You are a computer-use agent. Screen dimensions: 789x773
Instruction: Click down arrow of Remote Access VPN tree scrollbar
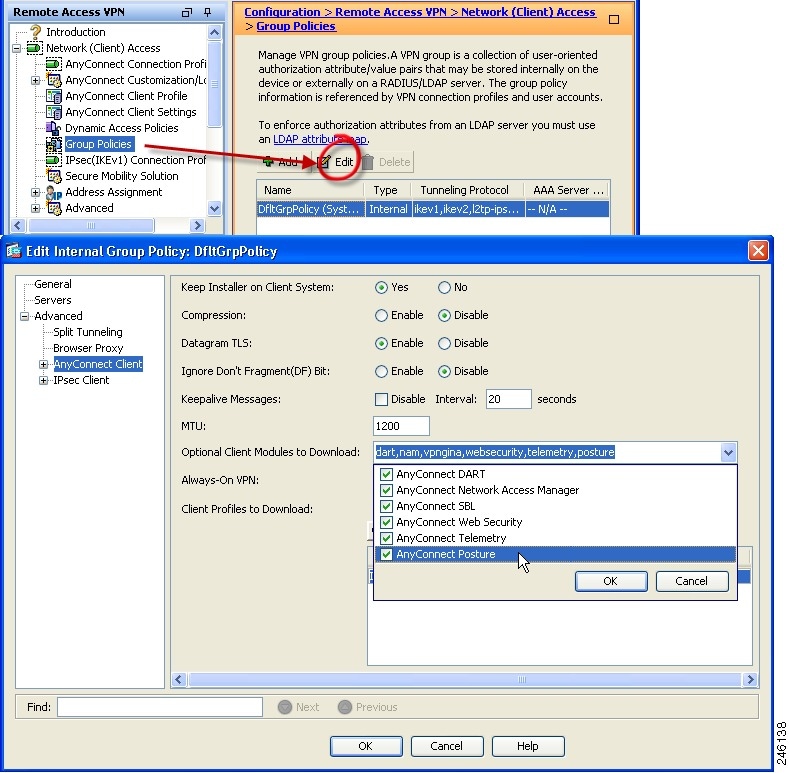(214, 208)
